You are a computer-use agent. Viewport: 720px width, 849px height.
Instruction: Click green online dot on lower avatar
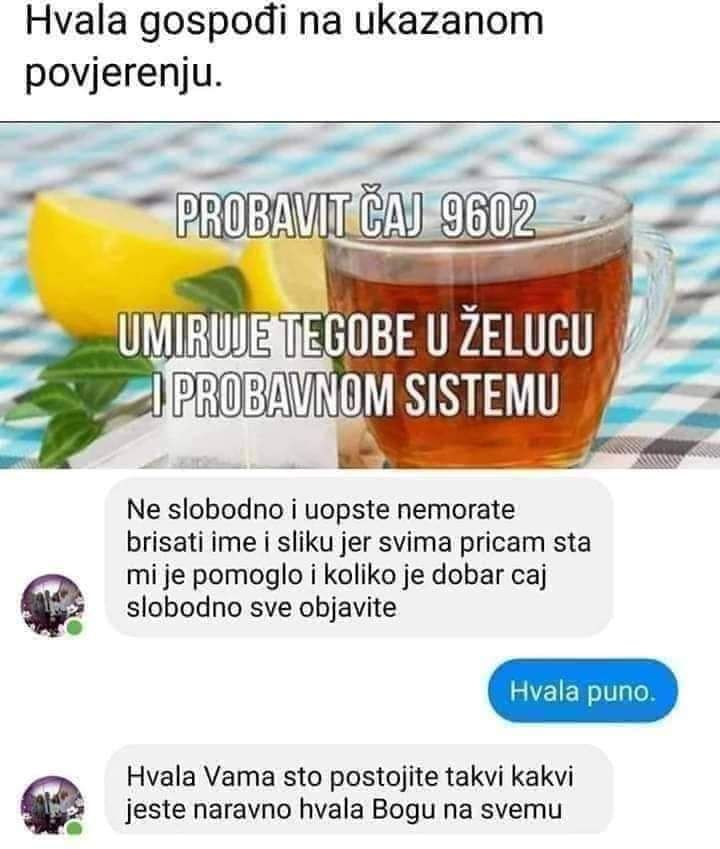coord(75,828)
